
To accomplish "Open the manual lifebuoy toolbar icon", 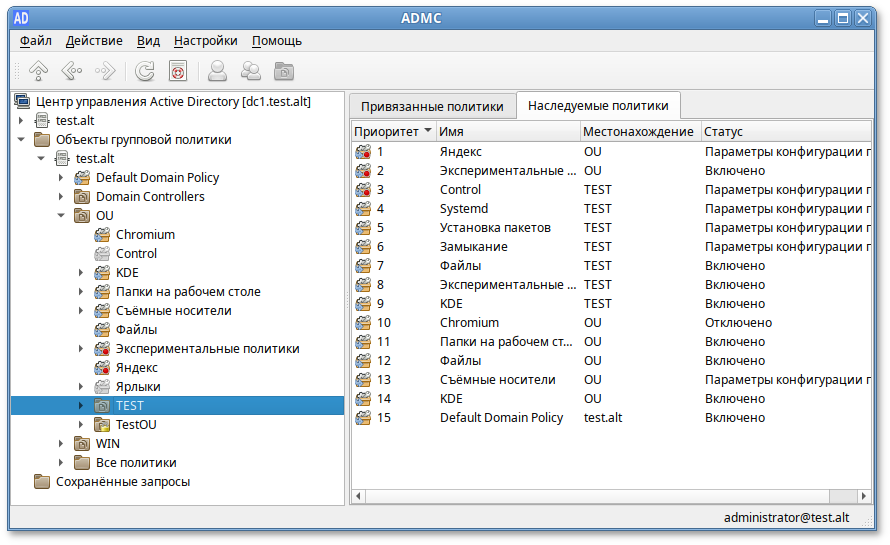I will 178,71.
